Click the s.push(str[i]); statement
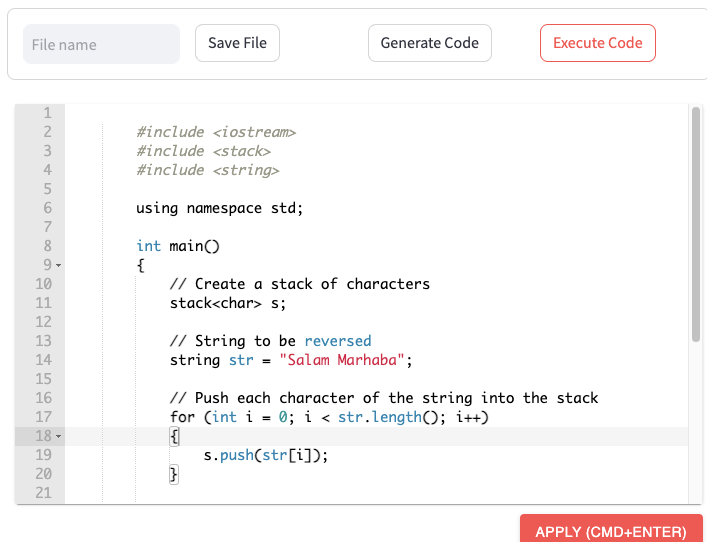This screenshot has width=707, height=542. [265, 455]
